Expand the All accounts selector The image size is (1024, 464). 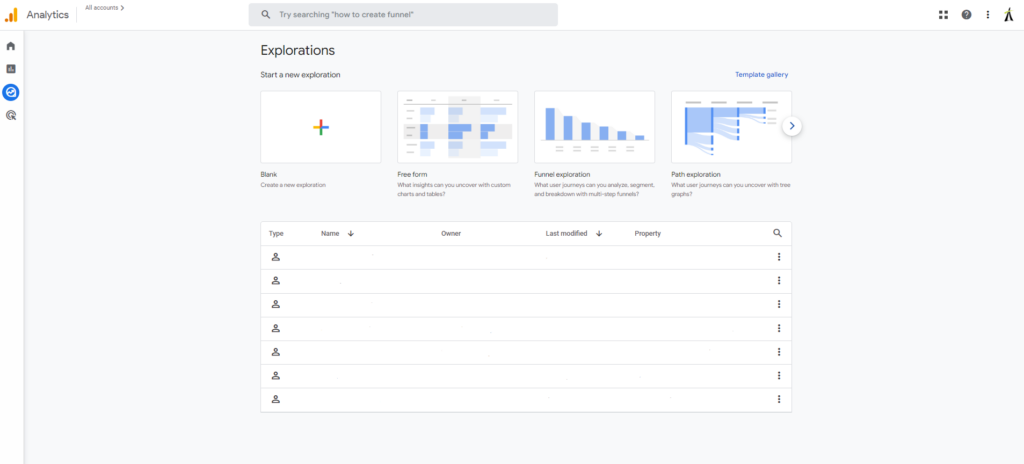point(104,8)
